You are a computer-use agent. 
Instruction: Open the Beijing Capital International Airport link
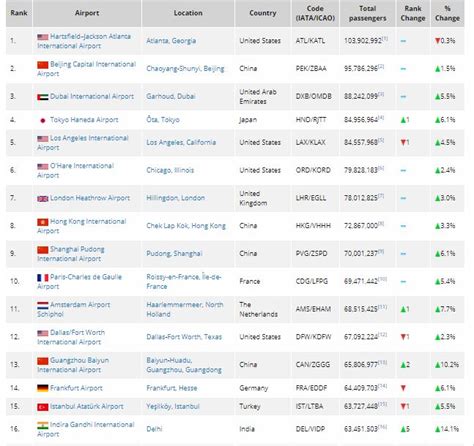87,69
